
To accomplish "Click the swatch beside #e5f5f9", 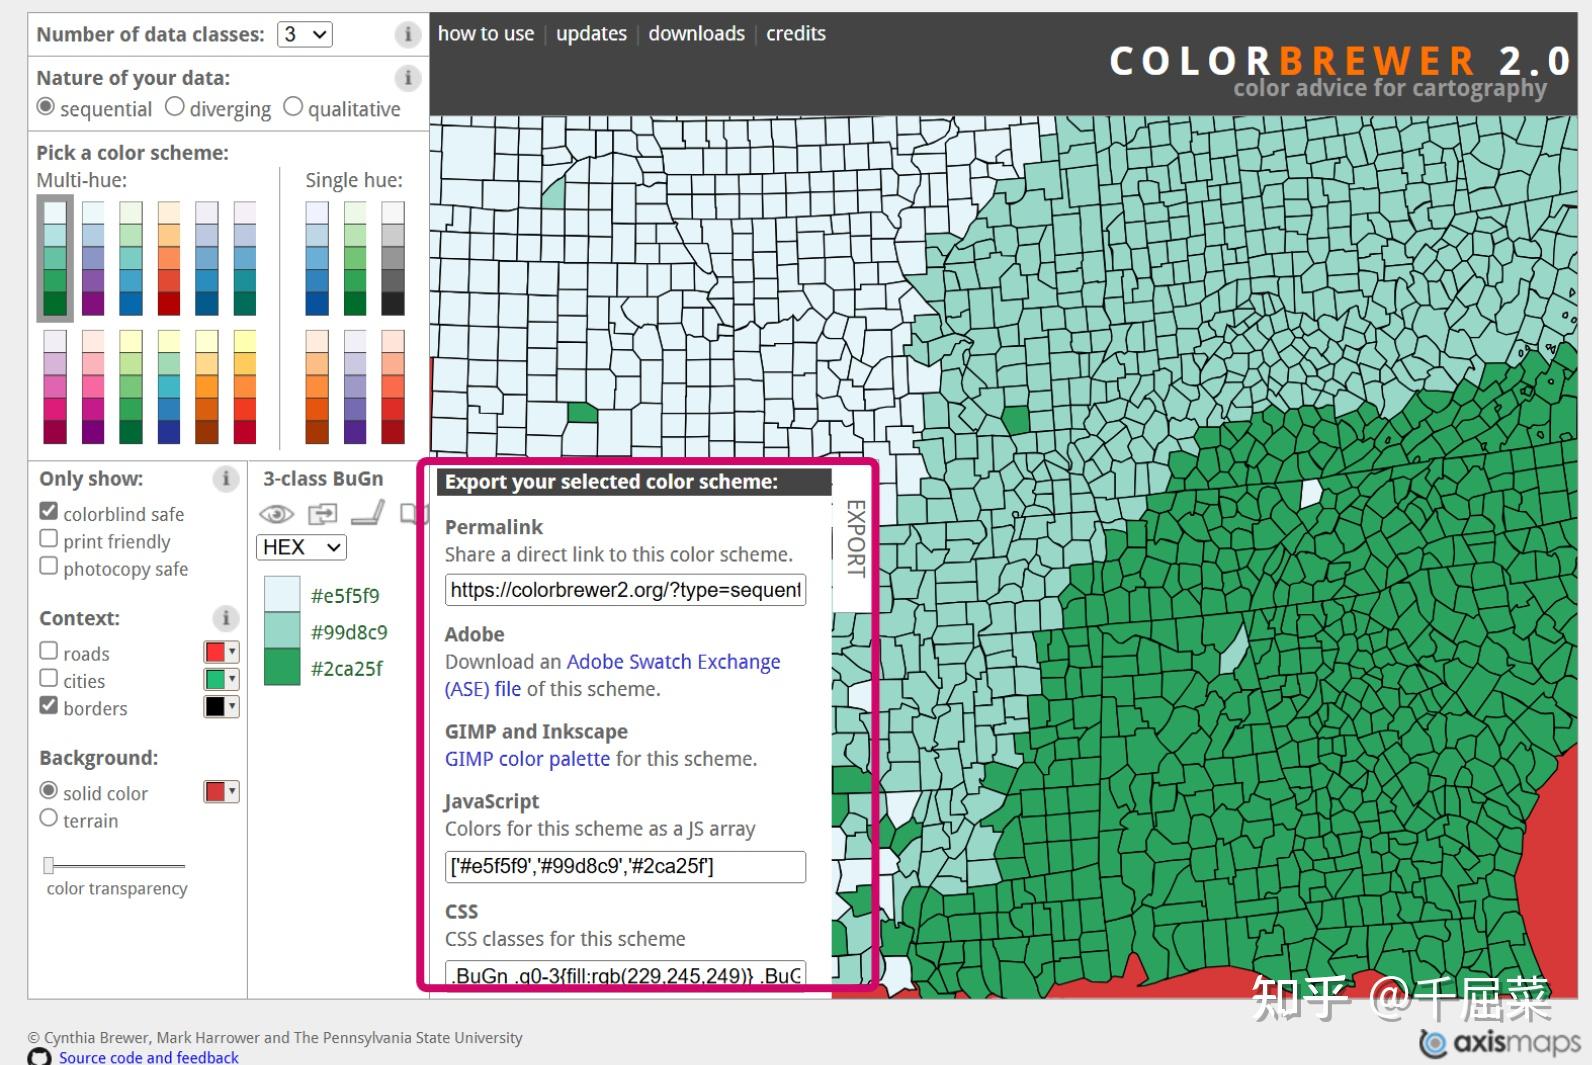I will click(x=282, y=594).
